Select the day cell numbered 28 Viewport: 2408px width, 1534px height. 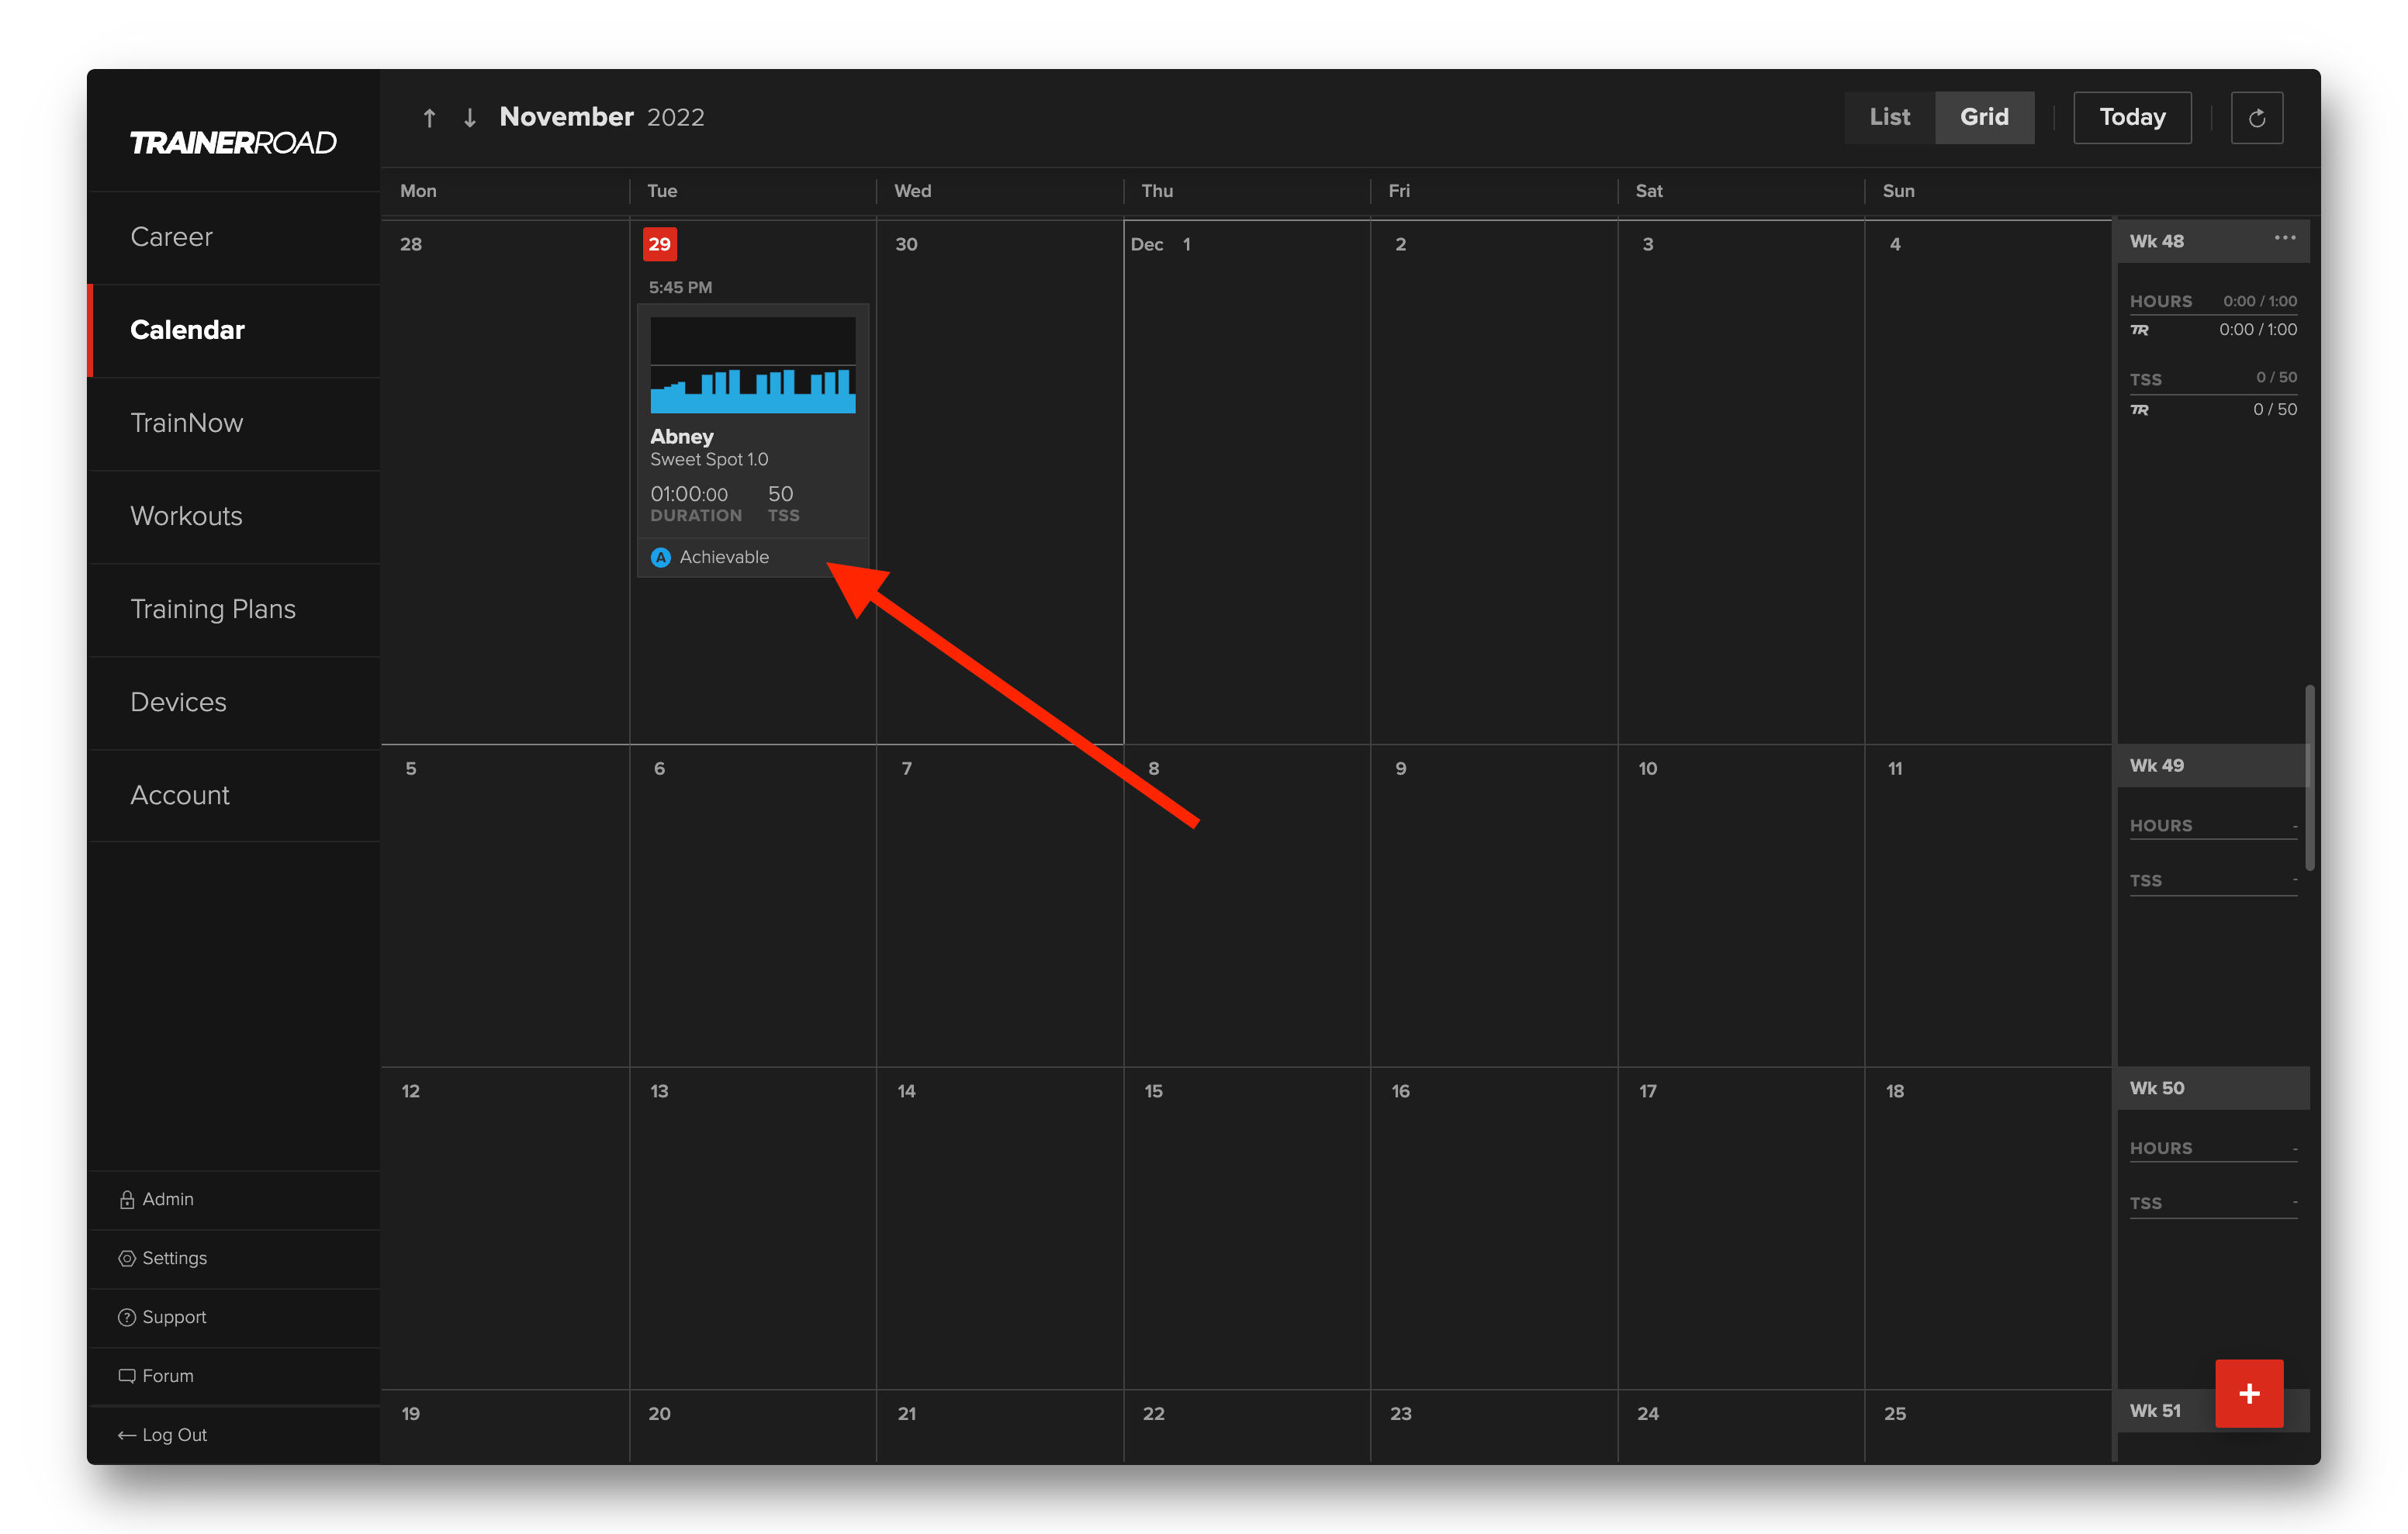(x=505, y=482)
